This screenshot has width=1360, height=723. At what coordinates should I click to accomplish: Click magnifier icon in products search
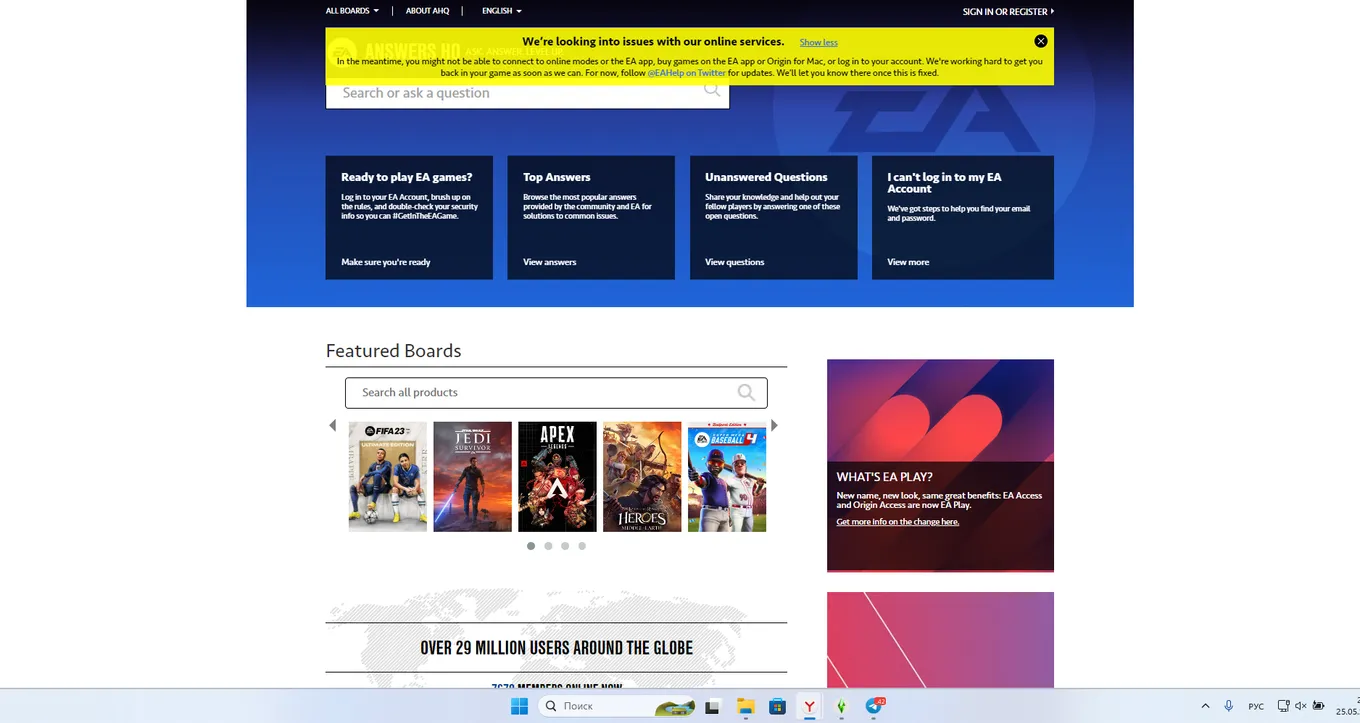(x=746, y=392)
